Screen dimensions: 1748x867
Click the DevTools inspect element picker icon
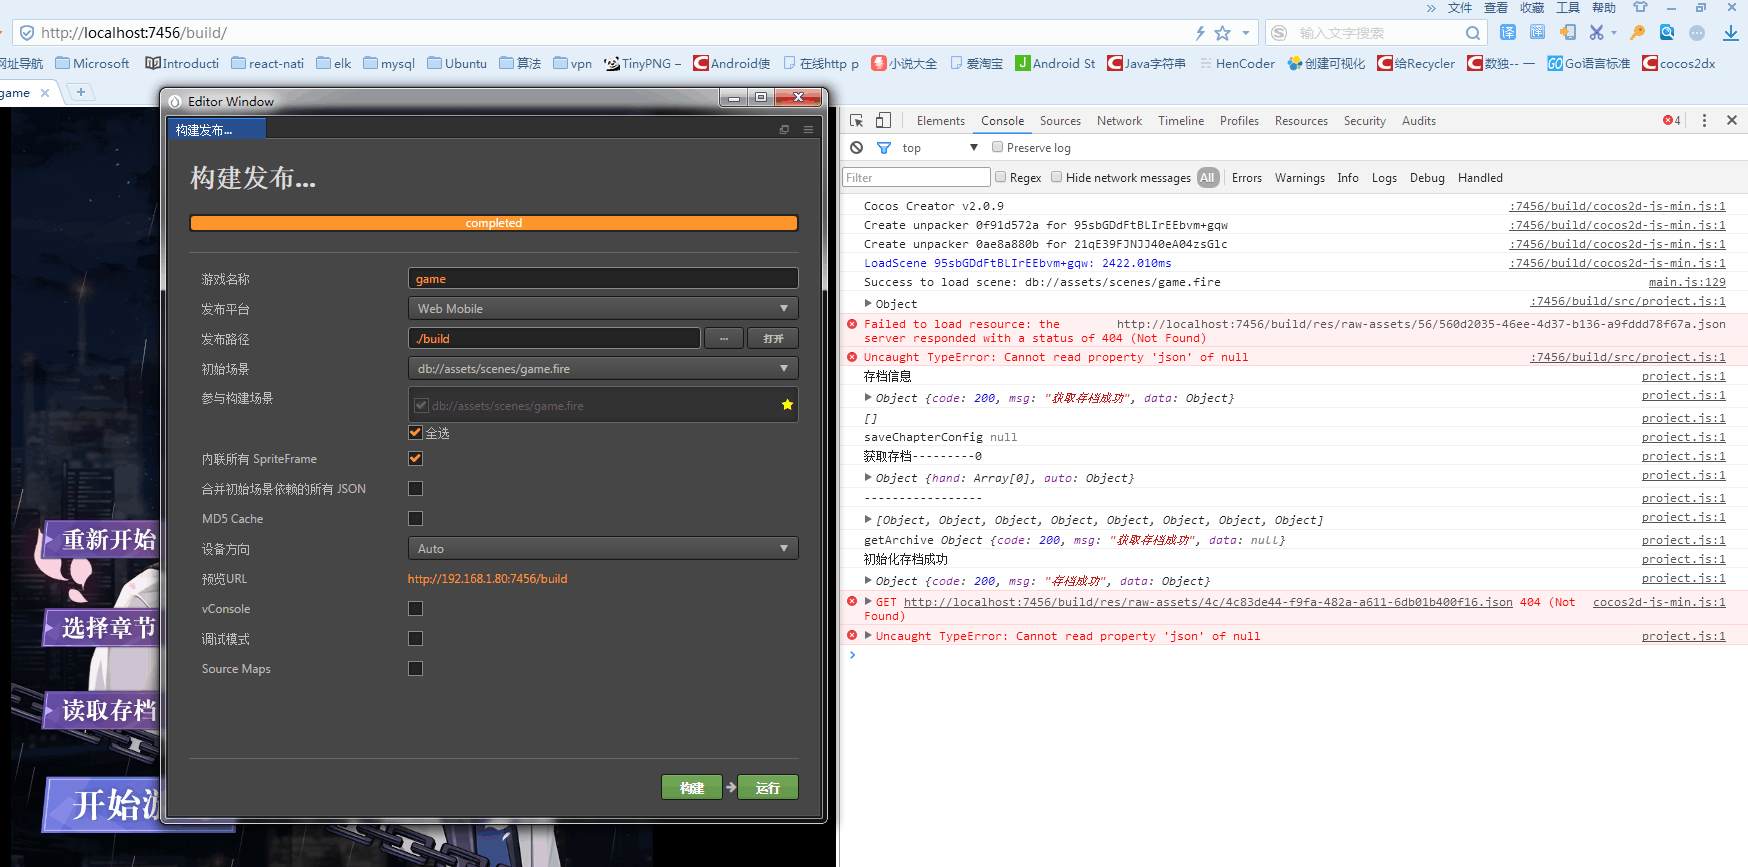[x=857, y=120]
